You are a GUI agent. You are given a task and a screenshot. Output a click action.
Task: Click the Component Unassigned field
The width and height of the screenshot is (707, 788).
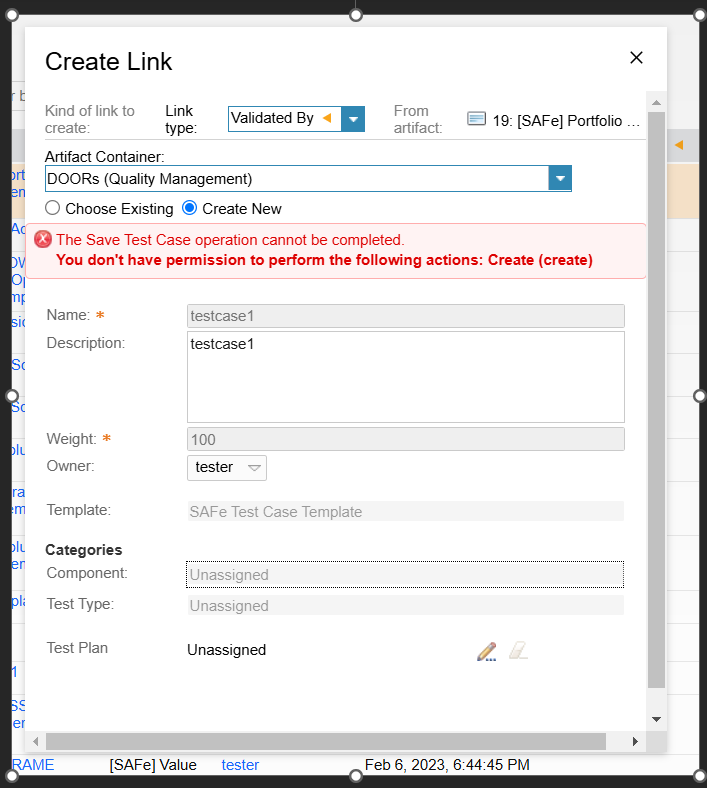pos(405,575)
